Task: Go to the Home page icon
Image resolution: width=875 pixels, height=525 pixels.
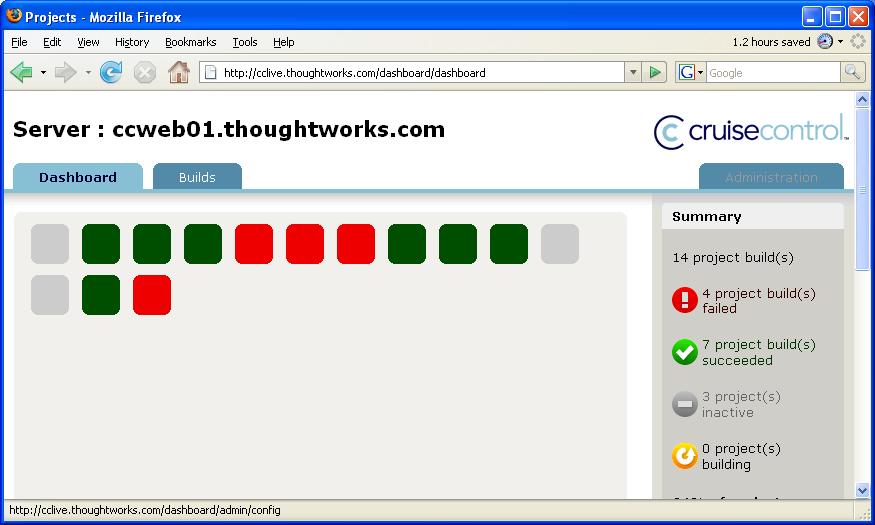Action: click(x=178, y=72)
